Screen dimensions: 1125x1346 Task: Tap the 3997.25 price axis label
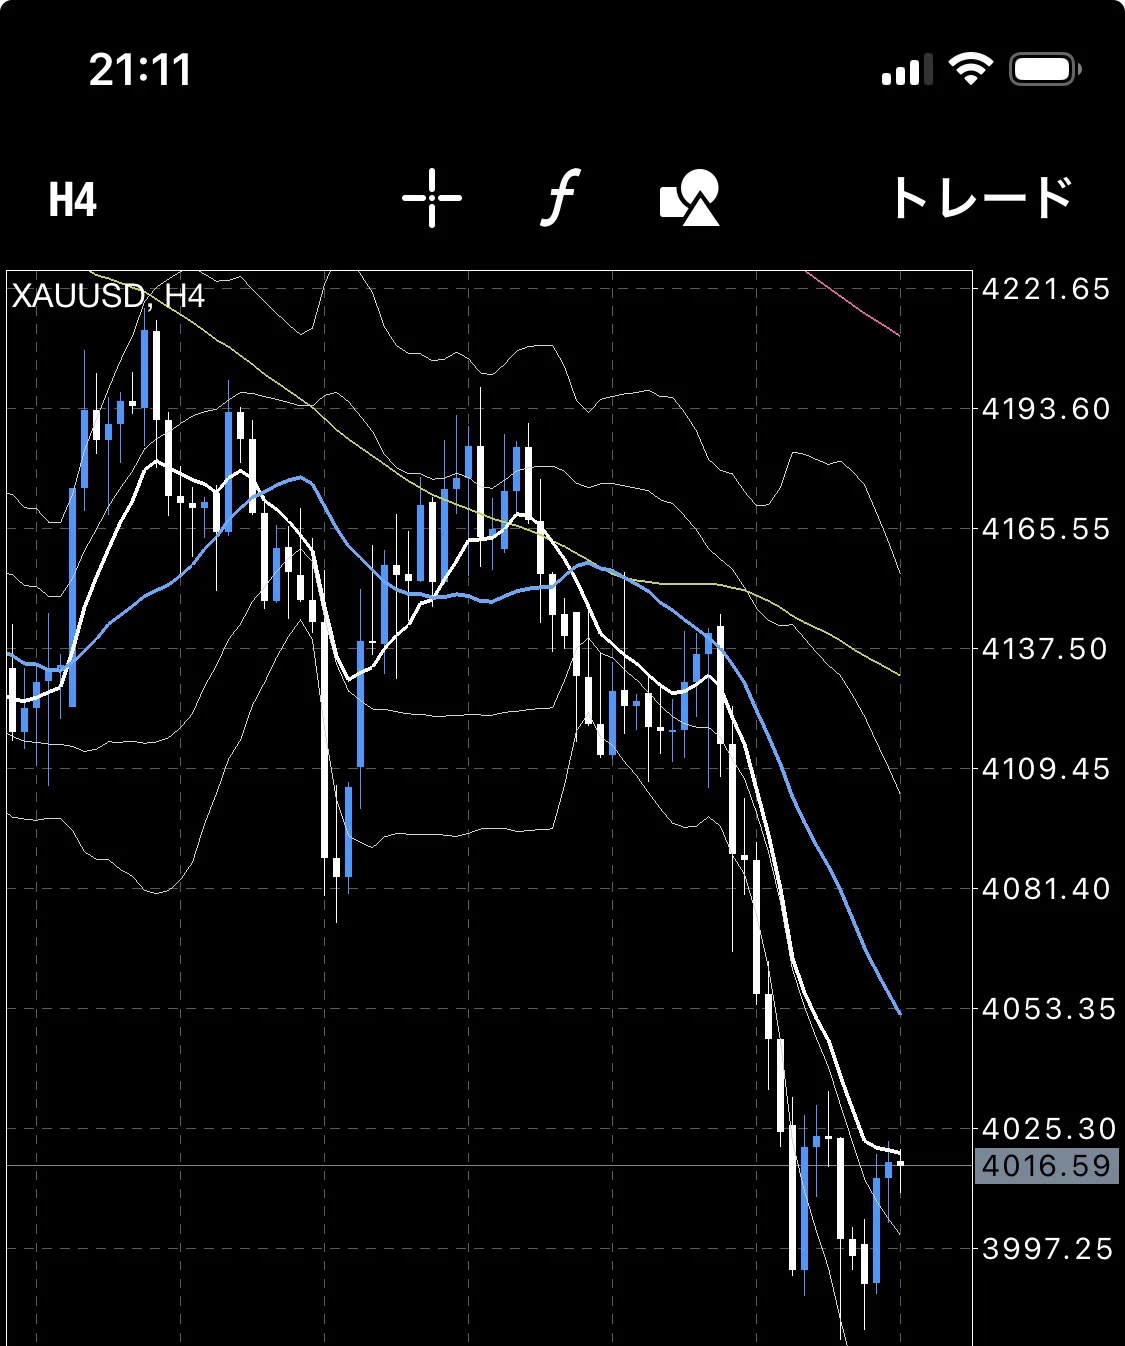click(x=1046, y=1249)
